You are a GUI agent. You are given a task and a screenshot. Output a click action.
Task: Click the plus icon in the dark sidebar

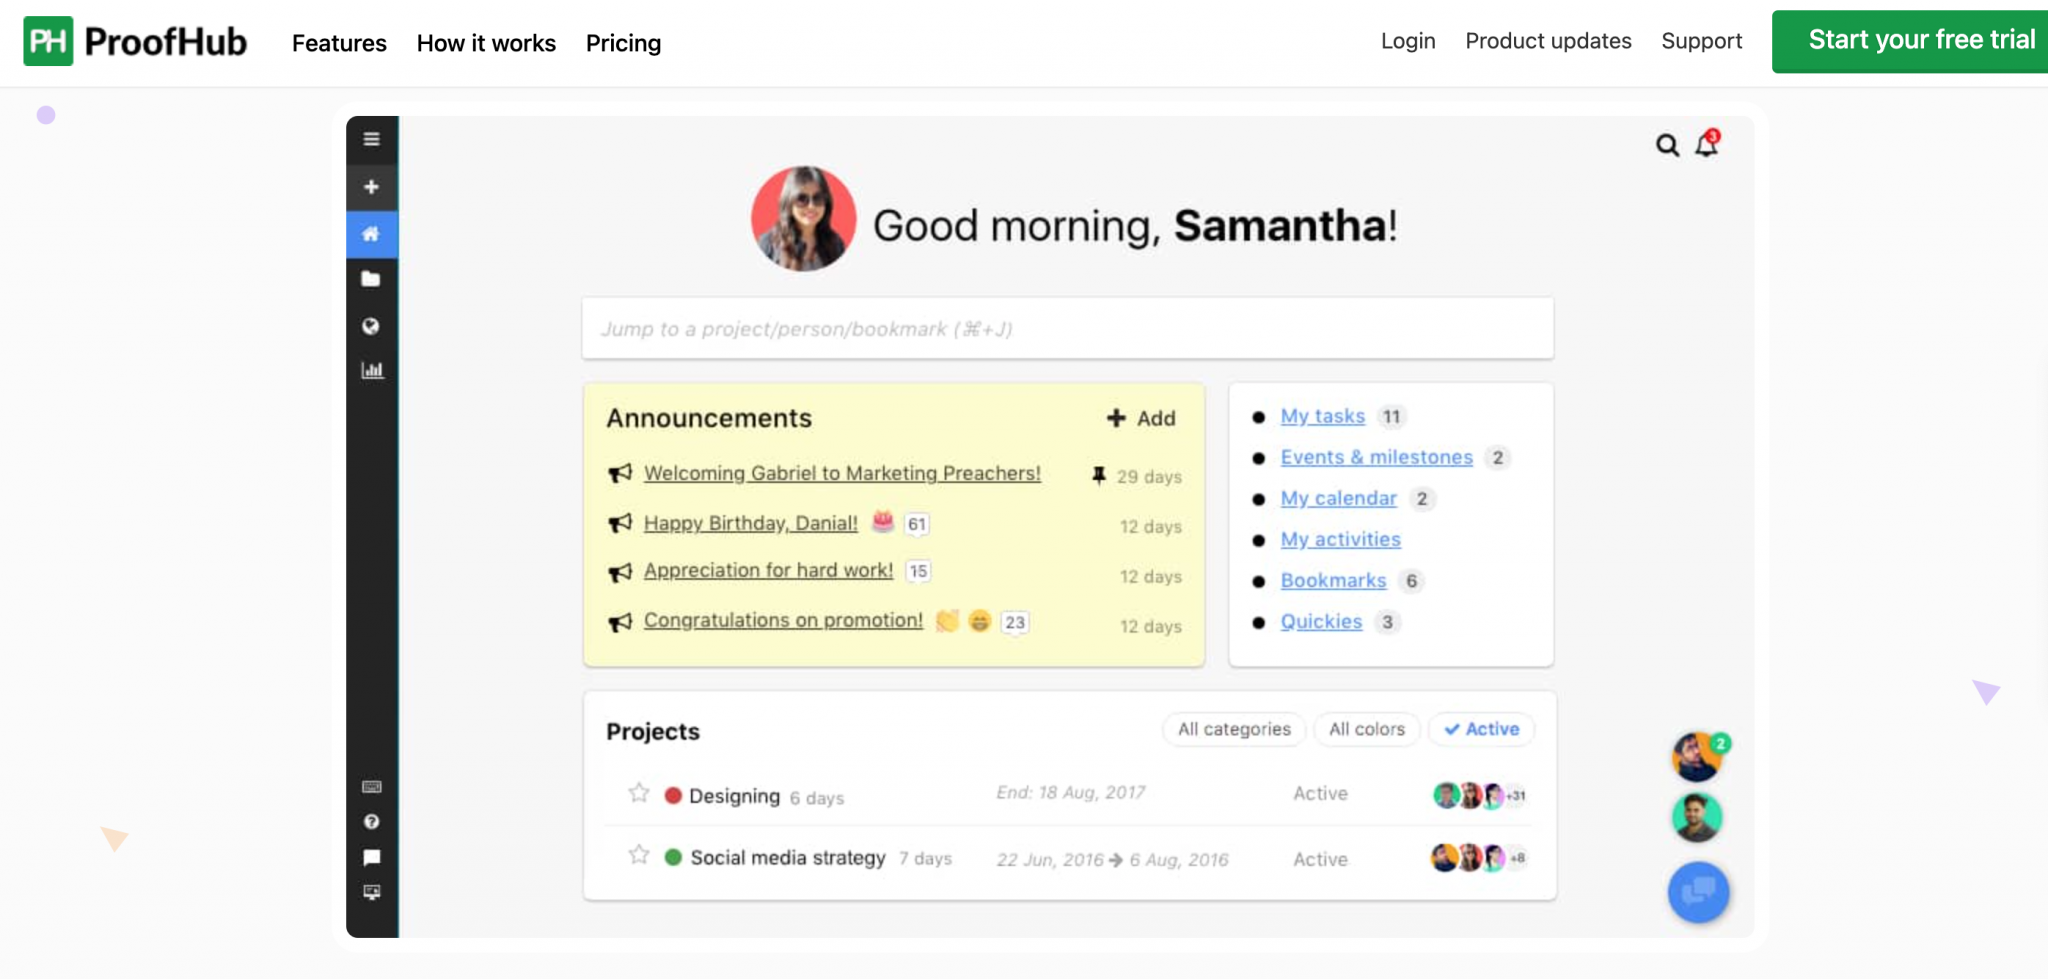(371, 187)
